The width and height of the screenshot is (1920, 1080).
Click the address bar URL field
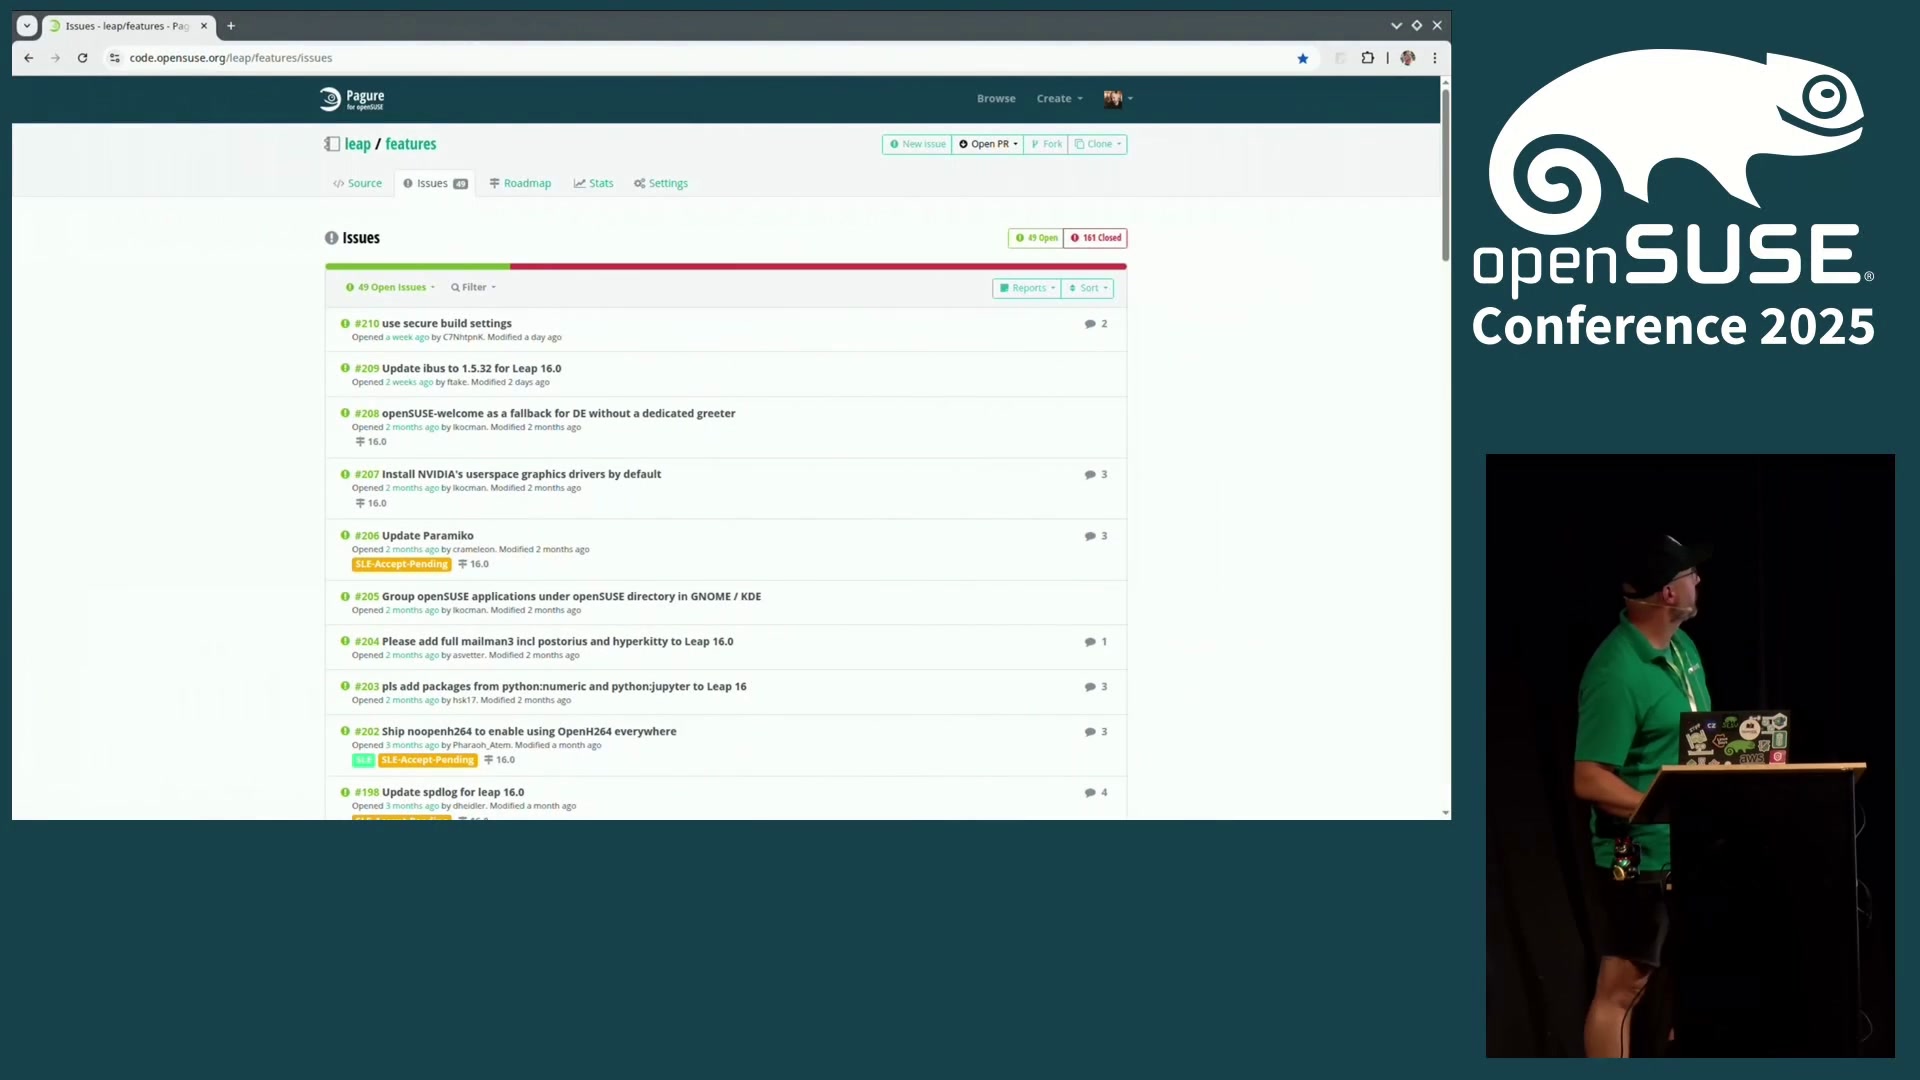pos(700,58)
